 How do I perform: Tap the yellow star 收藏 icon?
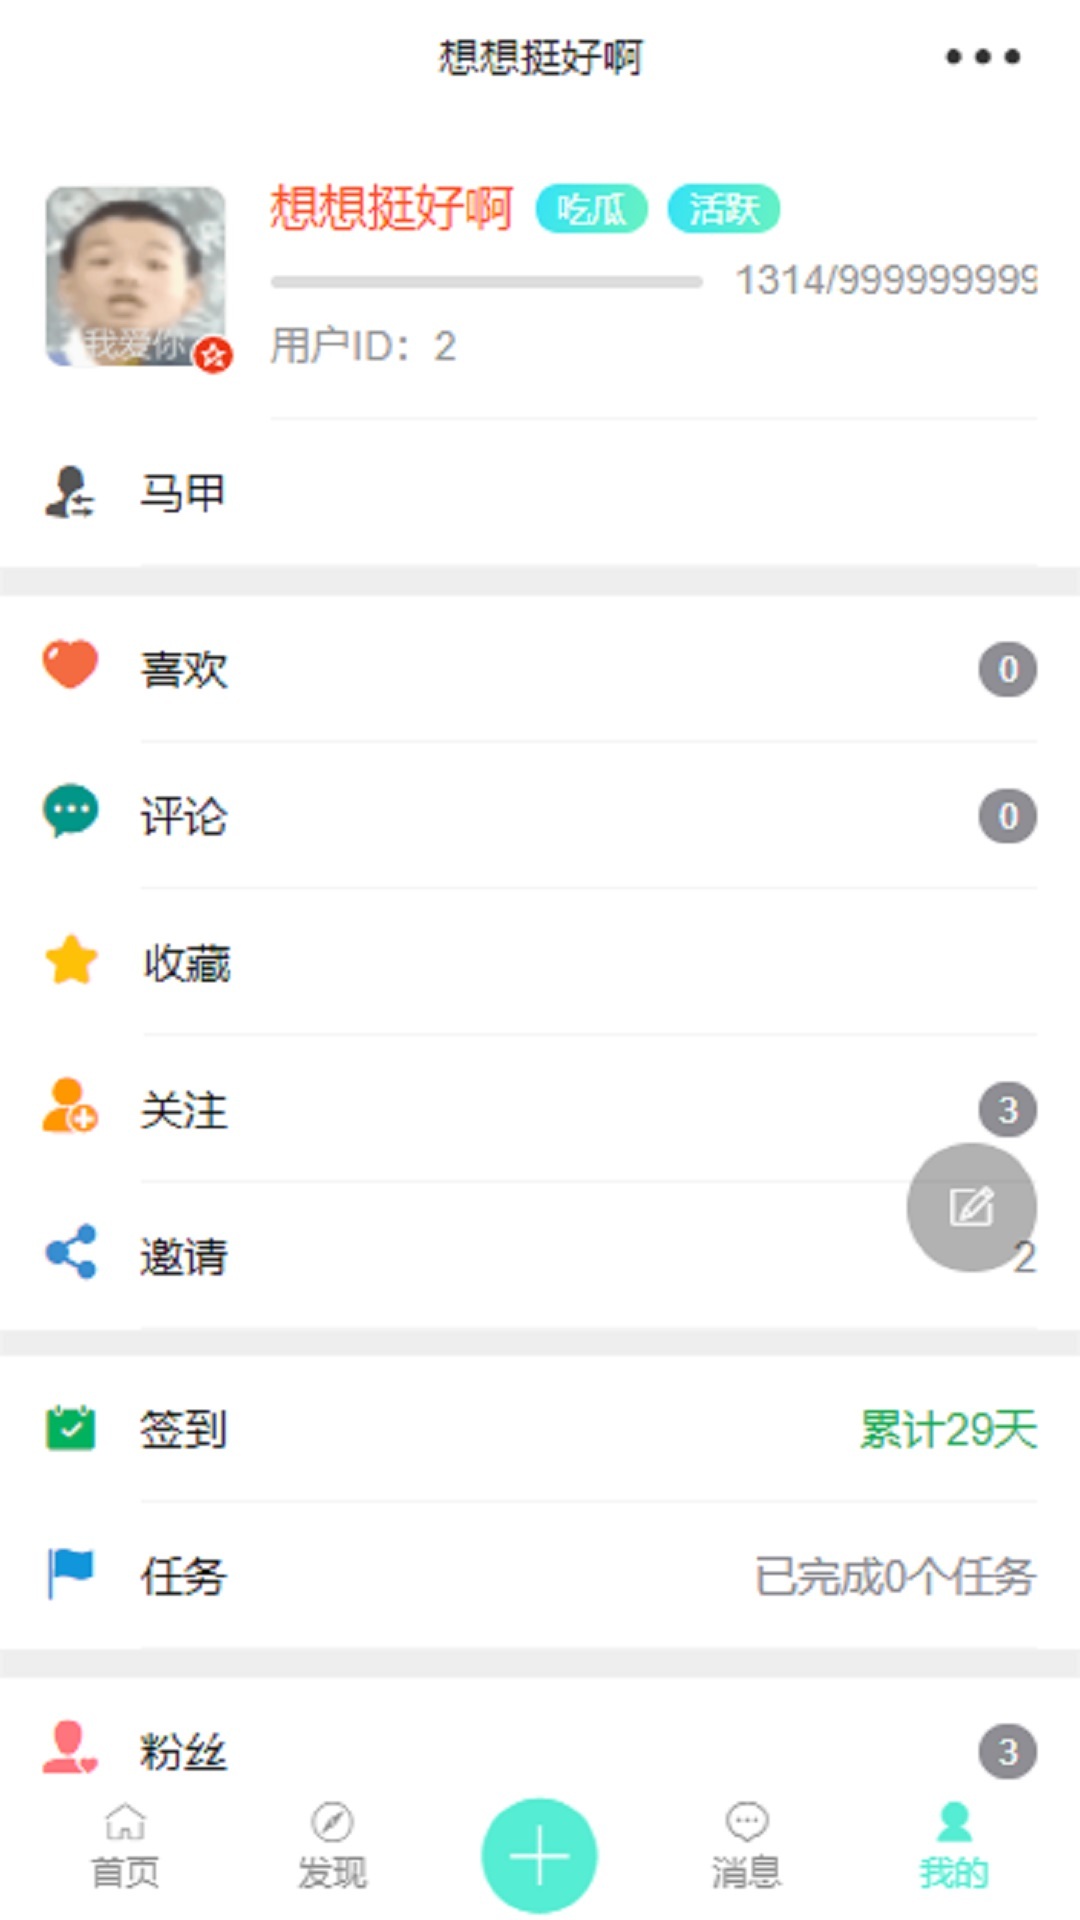pyautogui.click(x=71, y=960)
